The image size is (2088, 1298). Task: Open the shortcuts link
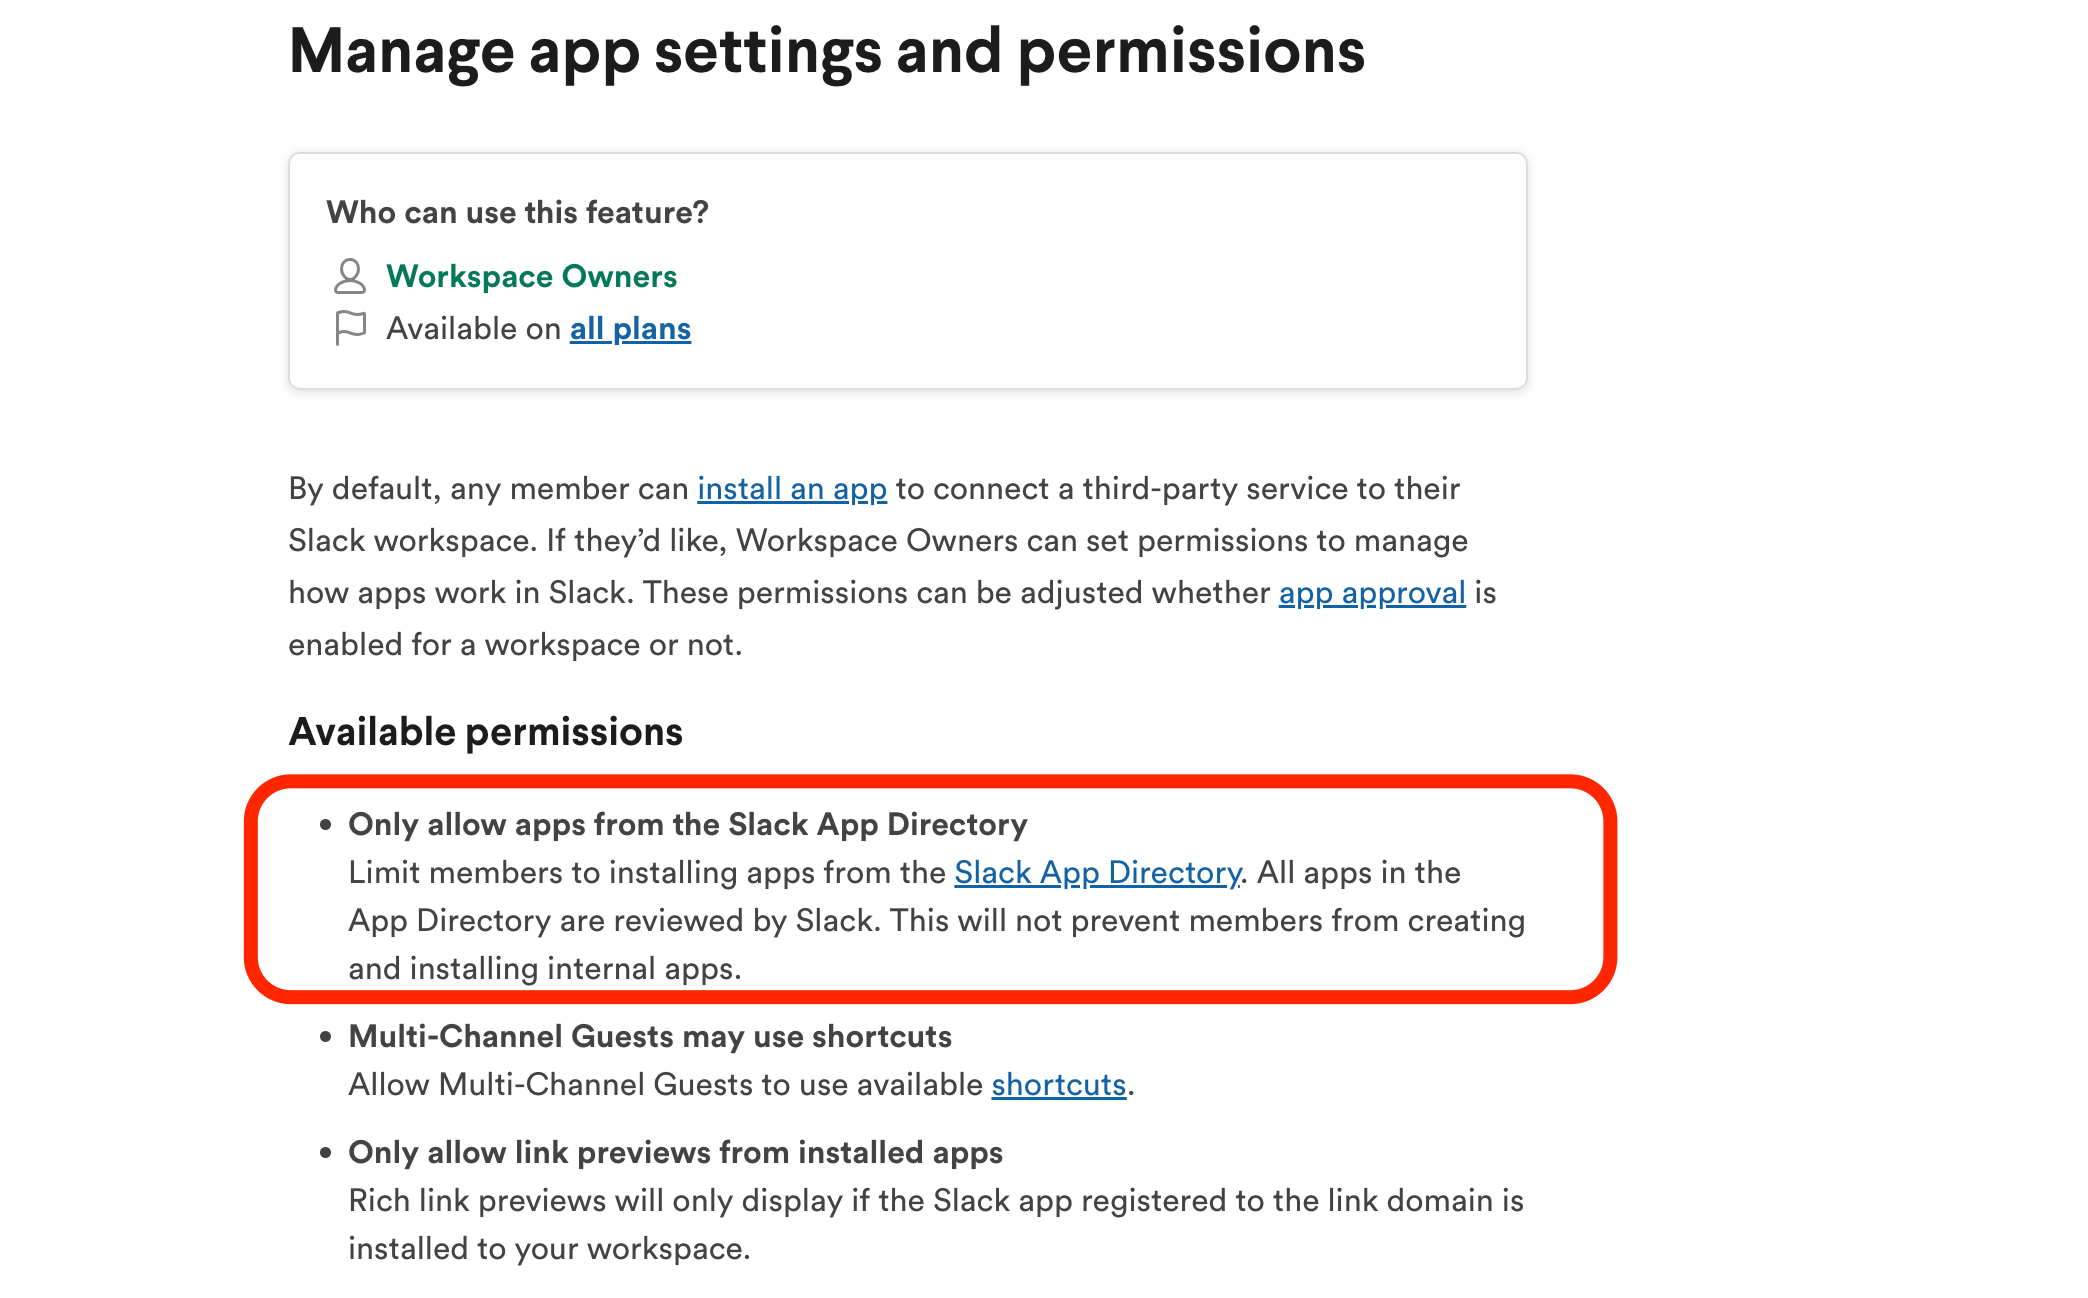click(x=1059, y=1085)
